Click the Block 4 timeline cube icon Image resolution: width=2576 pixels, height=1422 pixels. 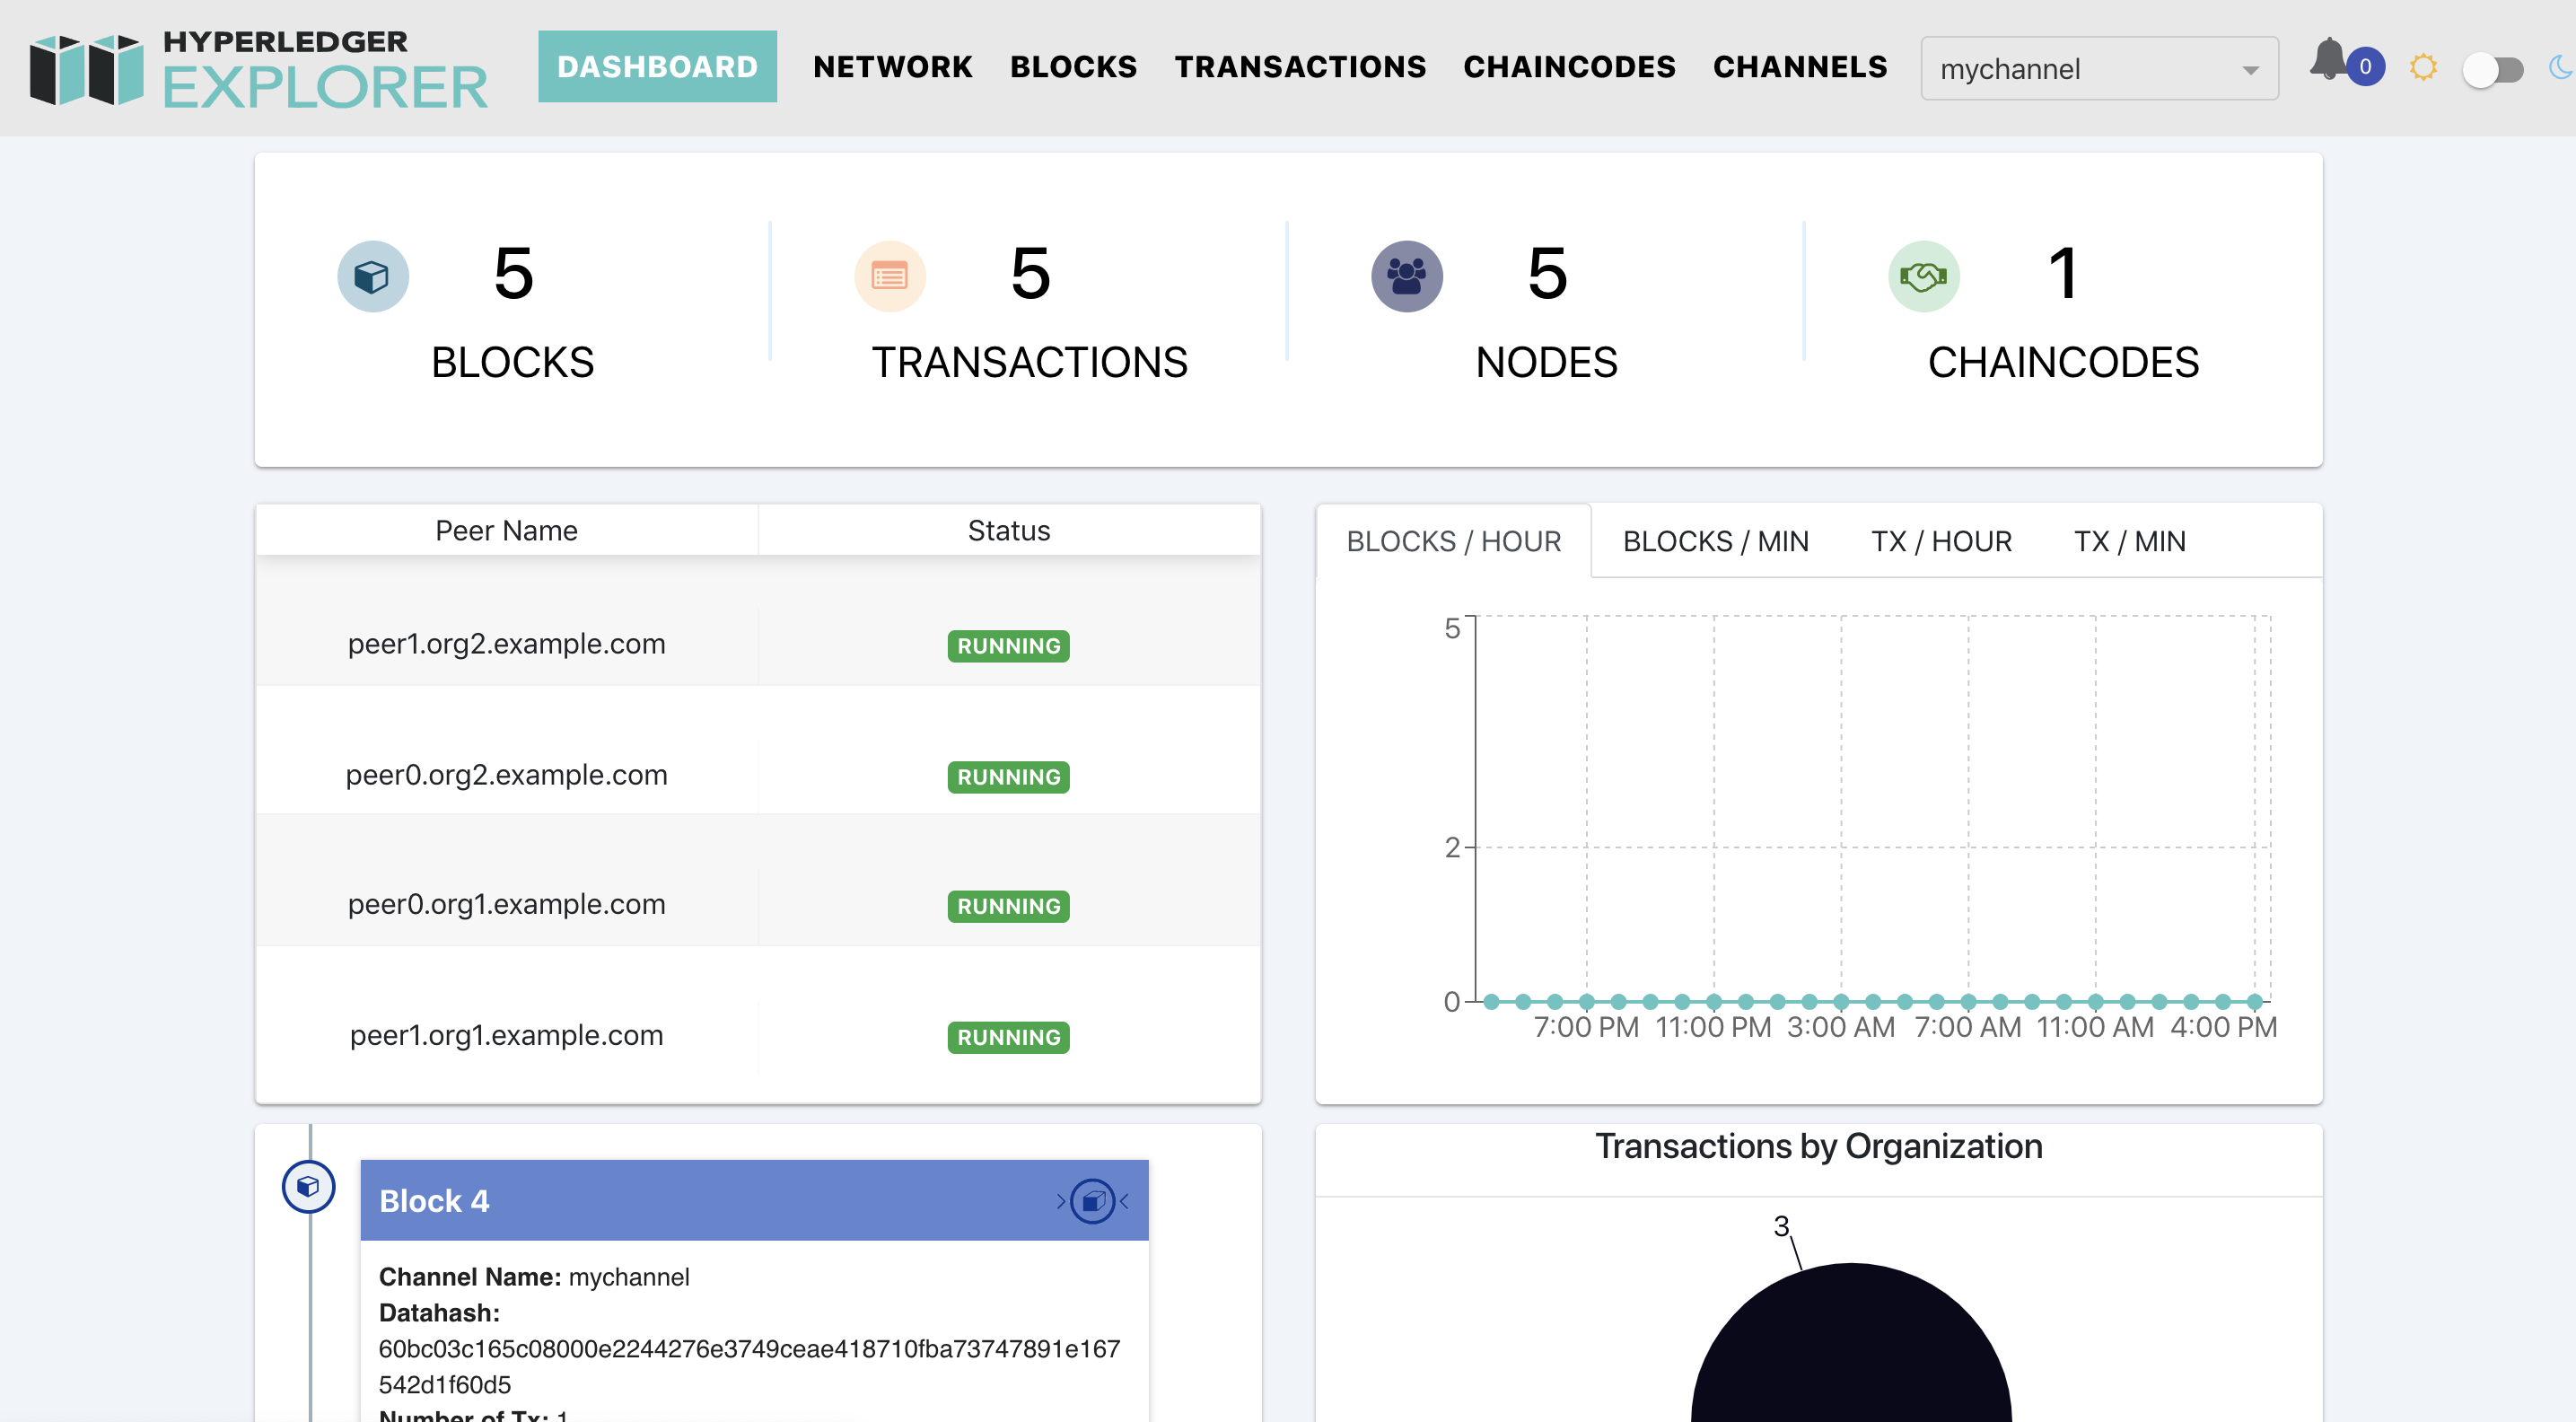click(308, 1187)
